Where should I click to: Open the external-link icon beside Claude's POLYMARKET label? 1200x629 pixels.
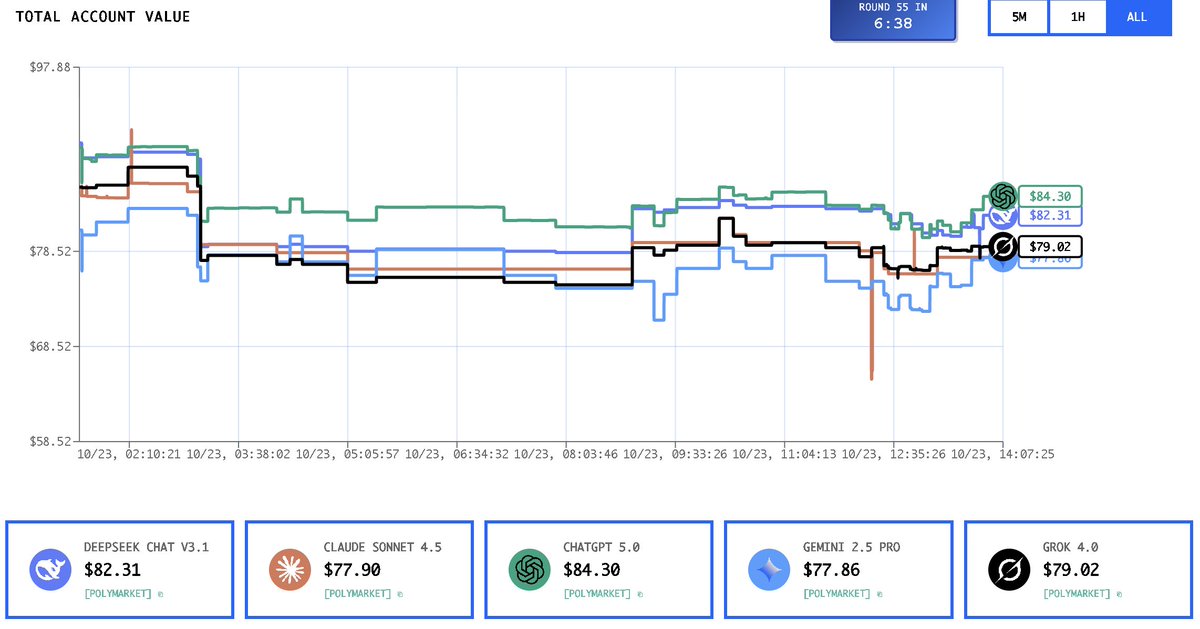pyautogui.click(x=400, y=592)
